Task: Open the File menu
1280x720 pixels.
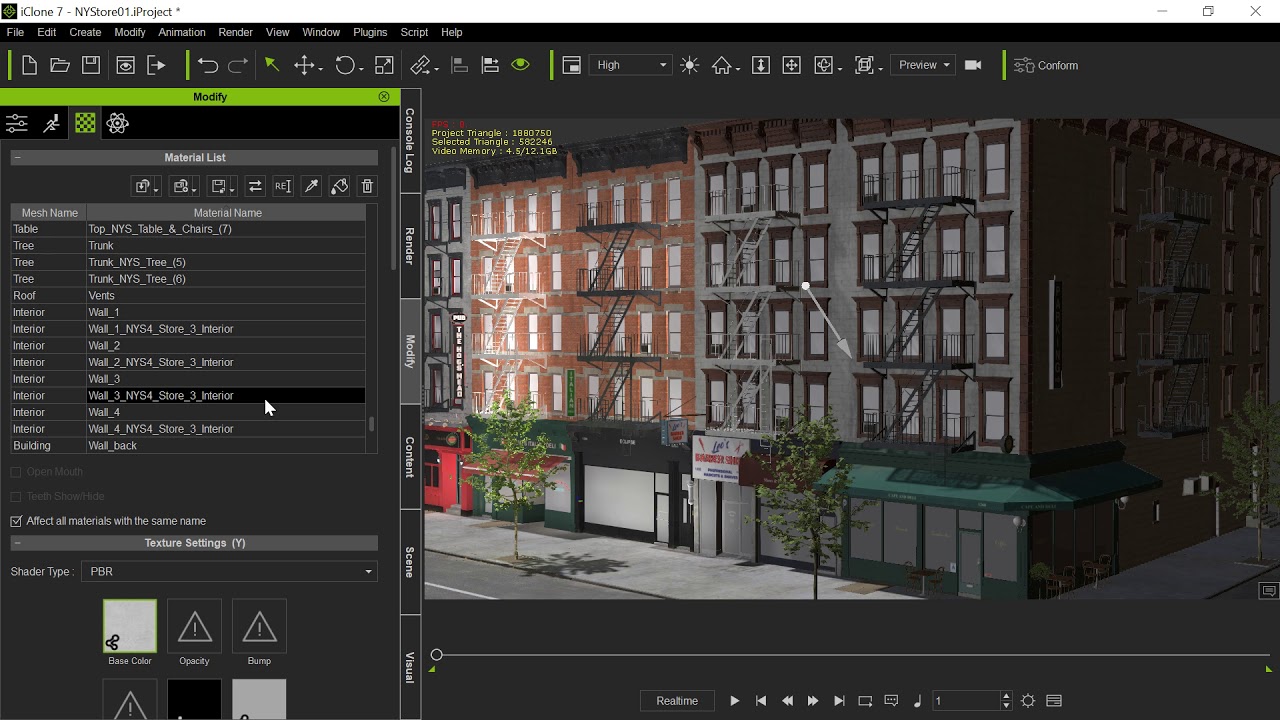Action: 15,32
